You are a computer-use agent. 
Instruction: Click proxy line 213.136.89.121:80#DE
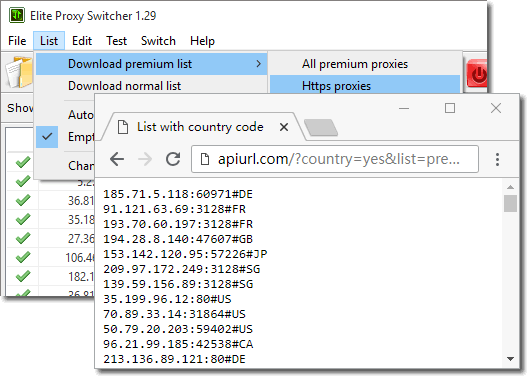coord(174,359)
